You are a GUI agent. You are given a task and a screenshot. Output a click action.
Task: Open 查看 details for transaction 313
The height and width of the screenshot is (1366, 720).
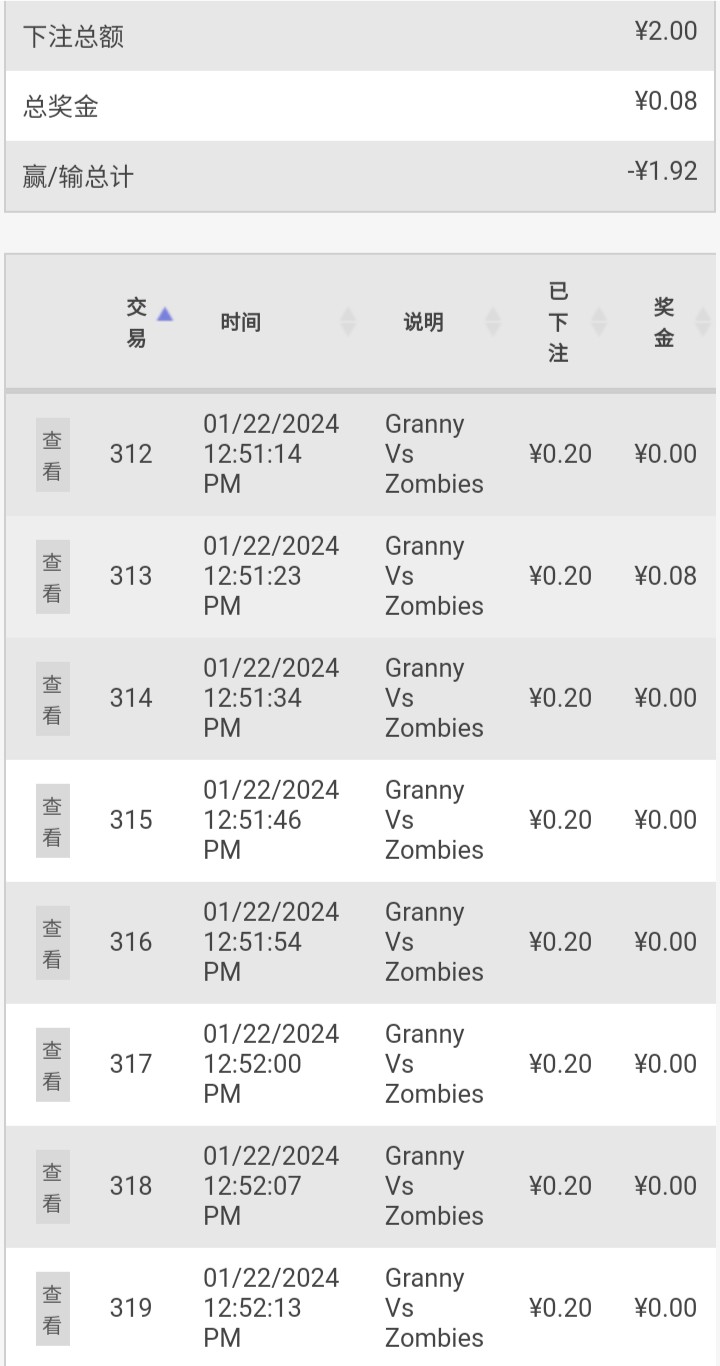(x=52, y=577)
